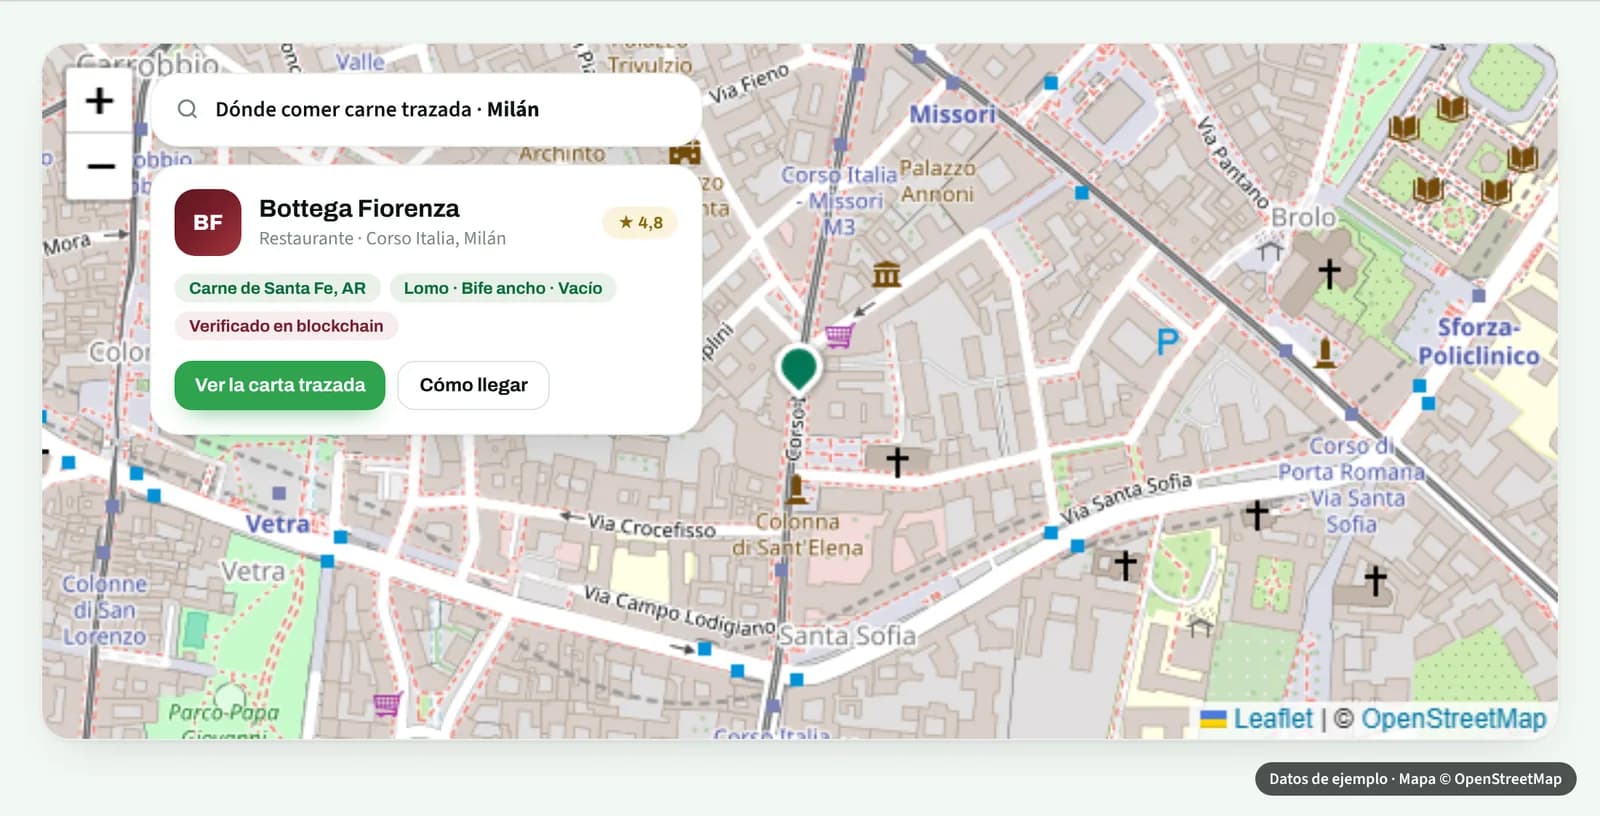Select the Lomo · Bife ancho · Vacío tag
Screen dimensions: 1600x816
pos(503,288)
